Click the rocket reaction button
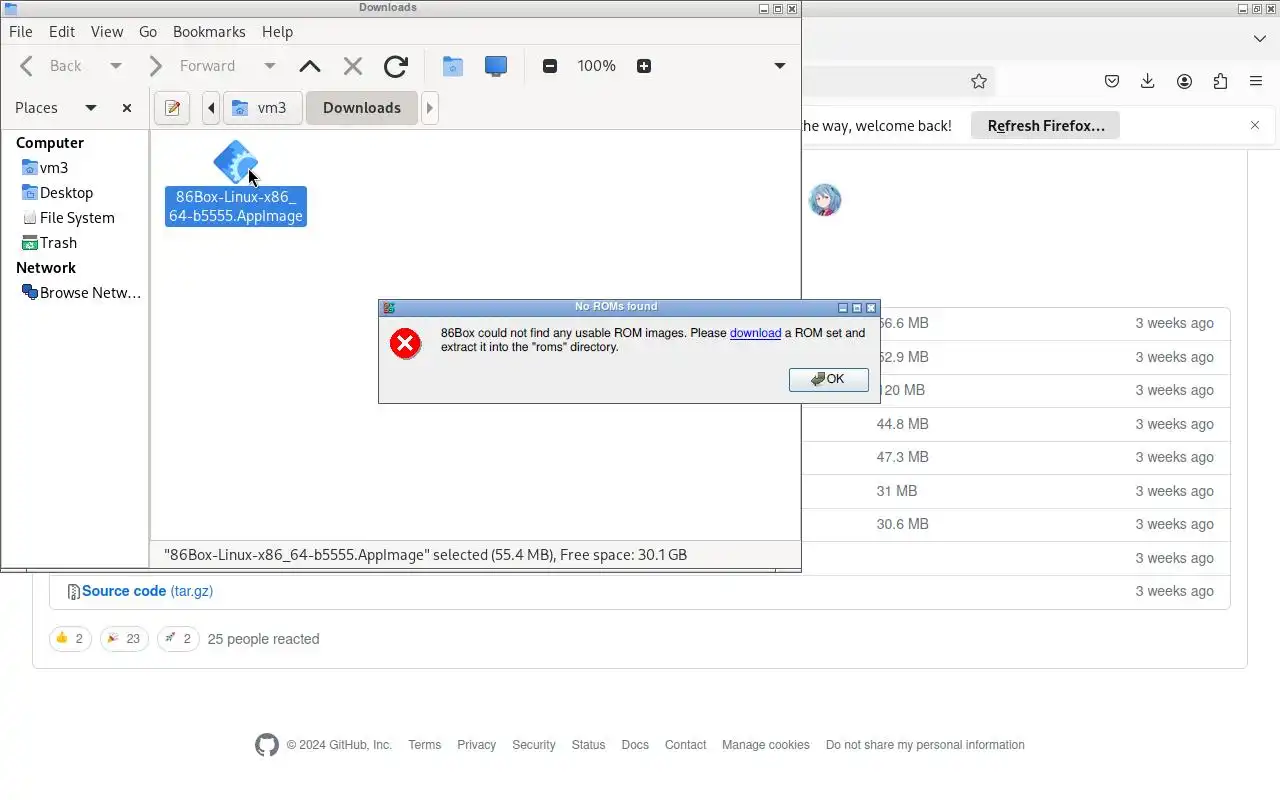1280x800 pixels. coord(178,639)
